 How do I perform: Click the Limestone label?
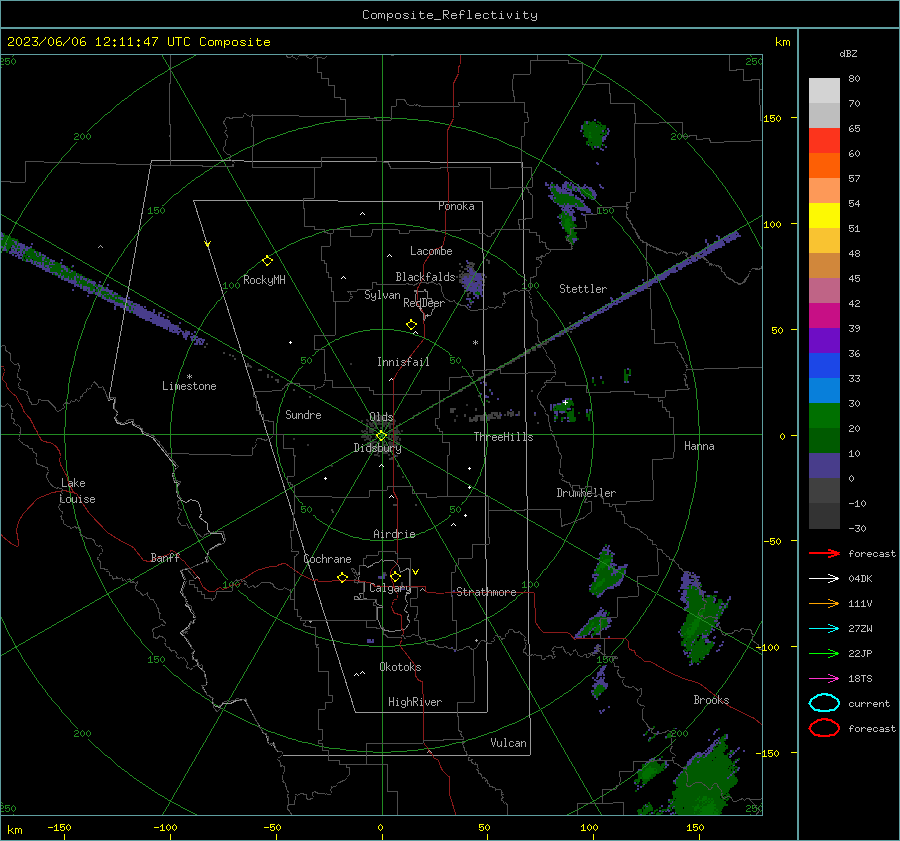click(x=189, y=386)
